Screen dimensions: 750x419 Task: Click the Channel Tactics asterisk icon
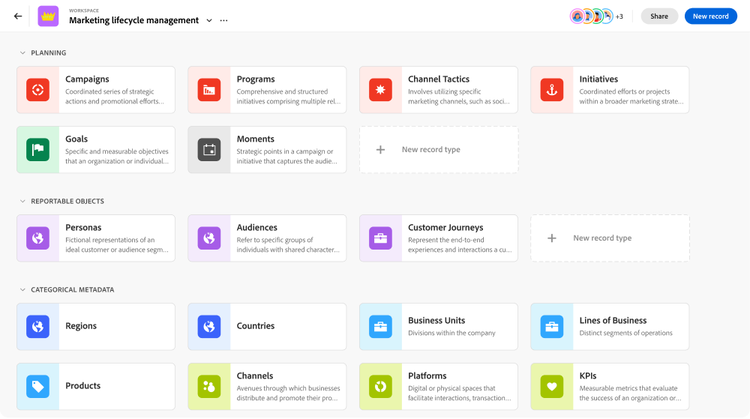(380, 90)
